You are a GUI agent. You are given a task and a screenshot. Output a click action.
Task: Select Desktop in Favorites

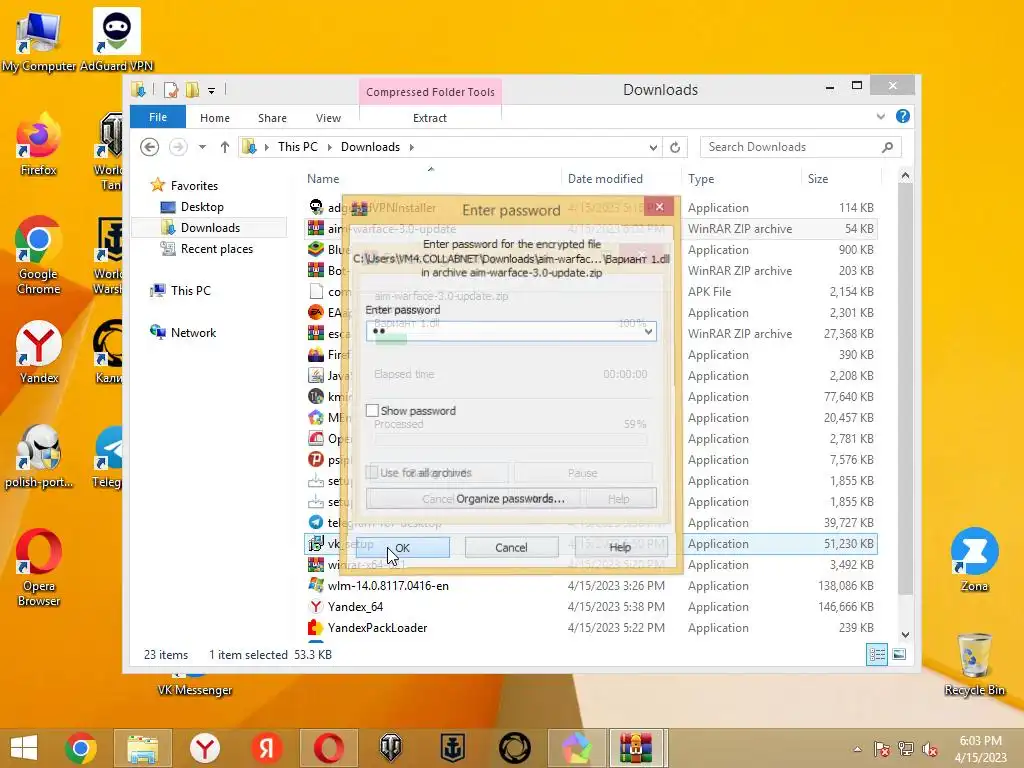pos(202,207)
